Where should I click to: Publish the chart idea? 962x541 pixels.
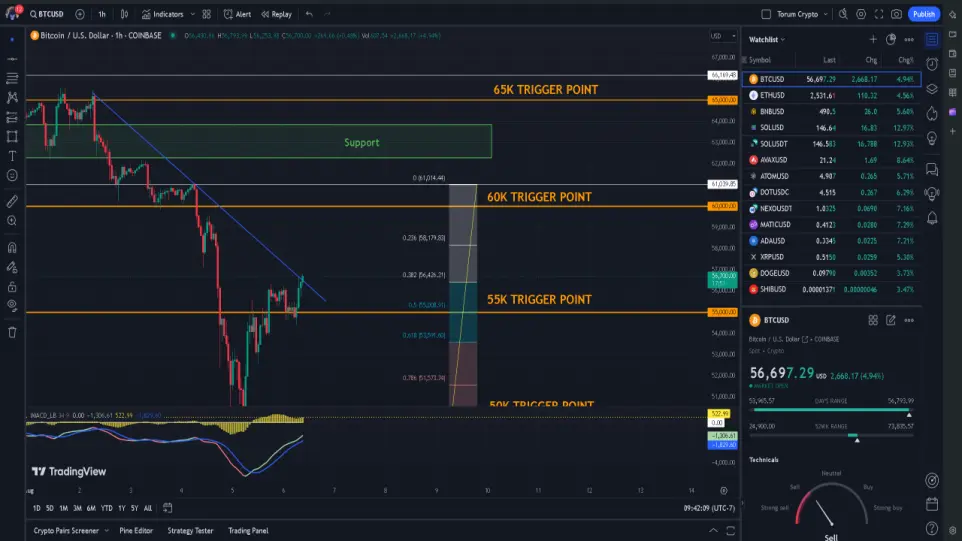(924, 14)
